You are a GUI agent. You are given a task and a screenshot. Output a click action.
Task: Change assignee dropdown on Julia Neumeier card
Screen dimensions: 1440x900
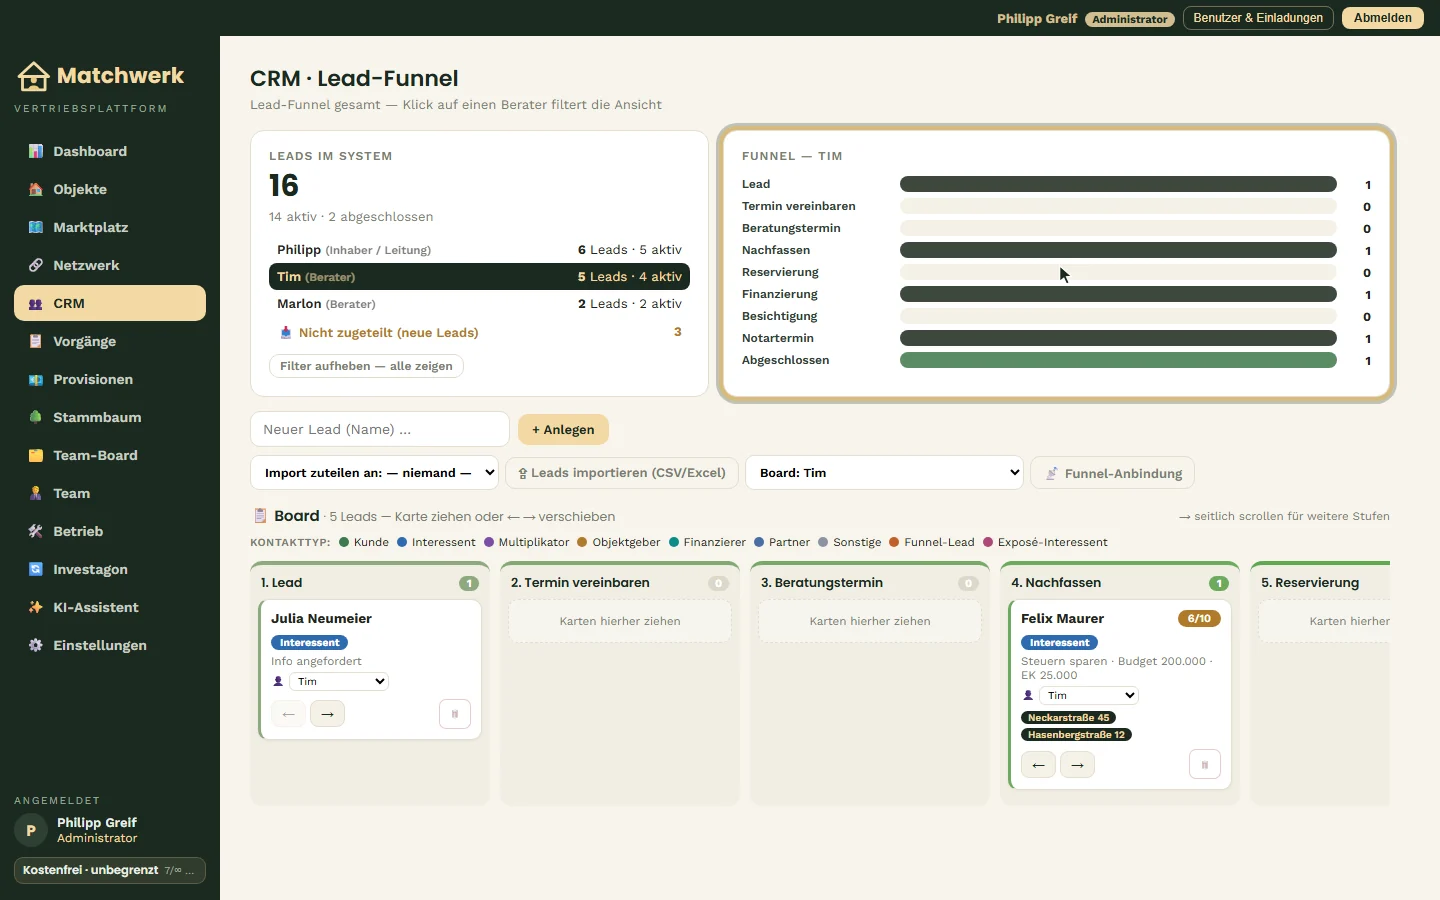point(339,682)
